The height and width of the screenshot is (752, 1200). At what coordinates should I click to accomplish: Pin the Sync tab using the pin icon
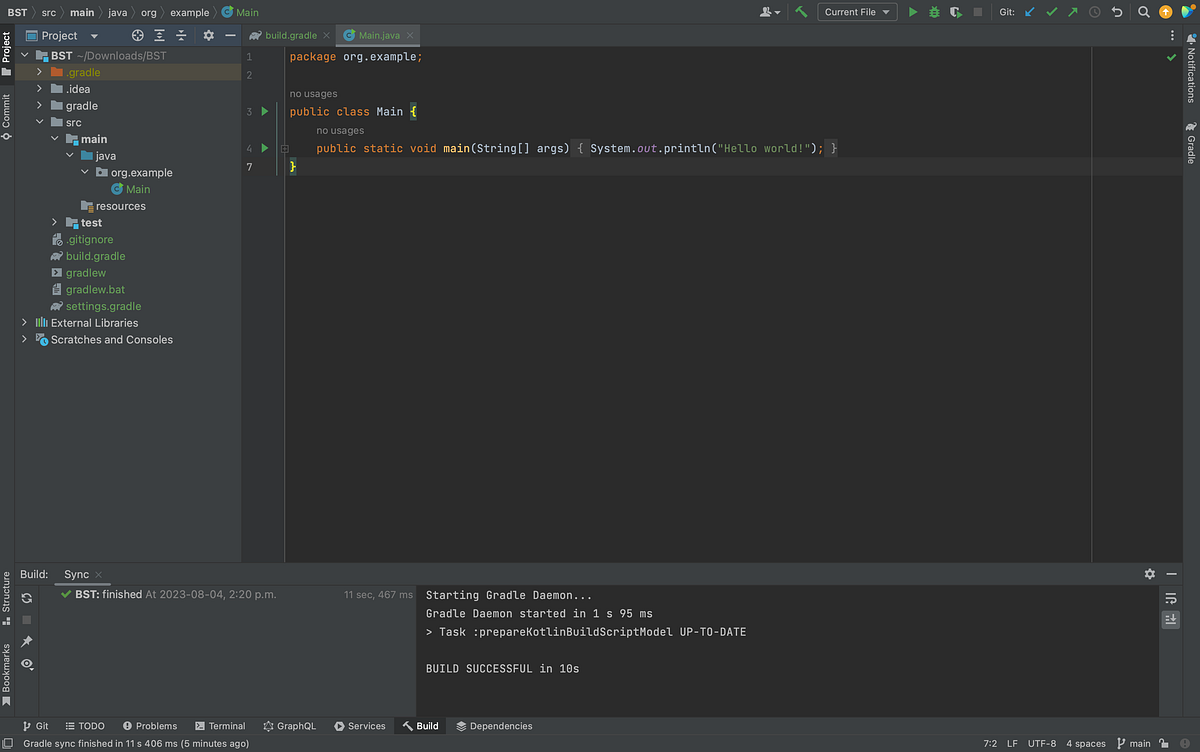coord(27,640)
